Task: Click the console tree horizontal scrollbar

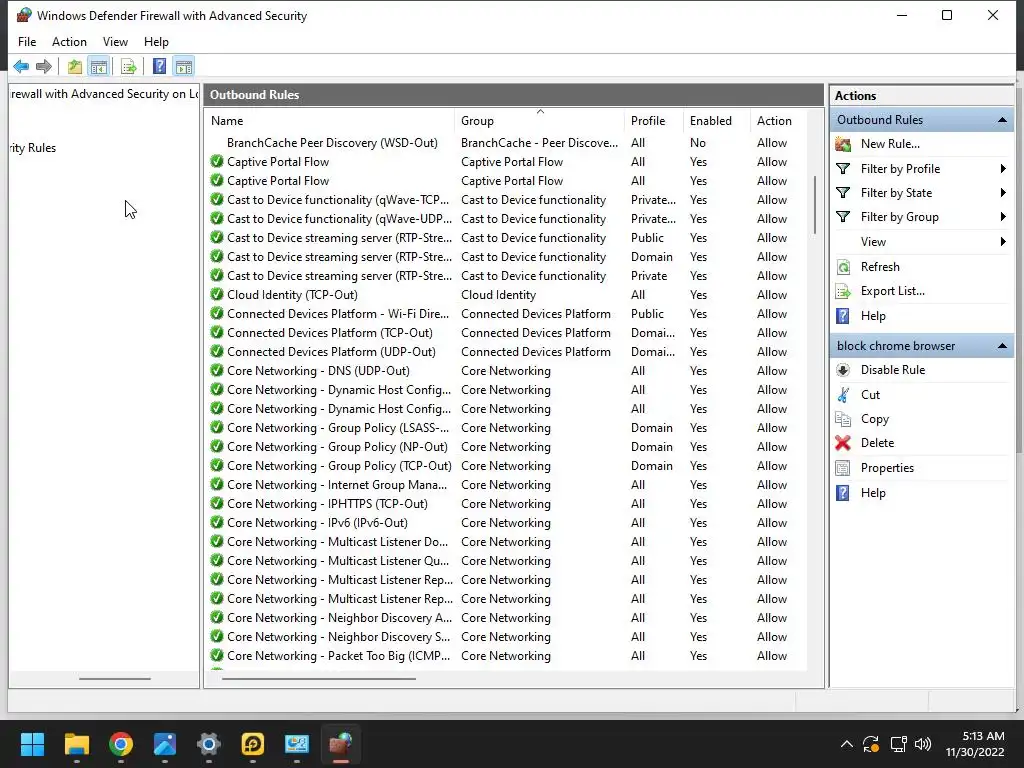Action: pos(115,679)
